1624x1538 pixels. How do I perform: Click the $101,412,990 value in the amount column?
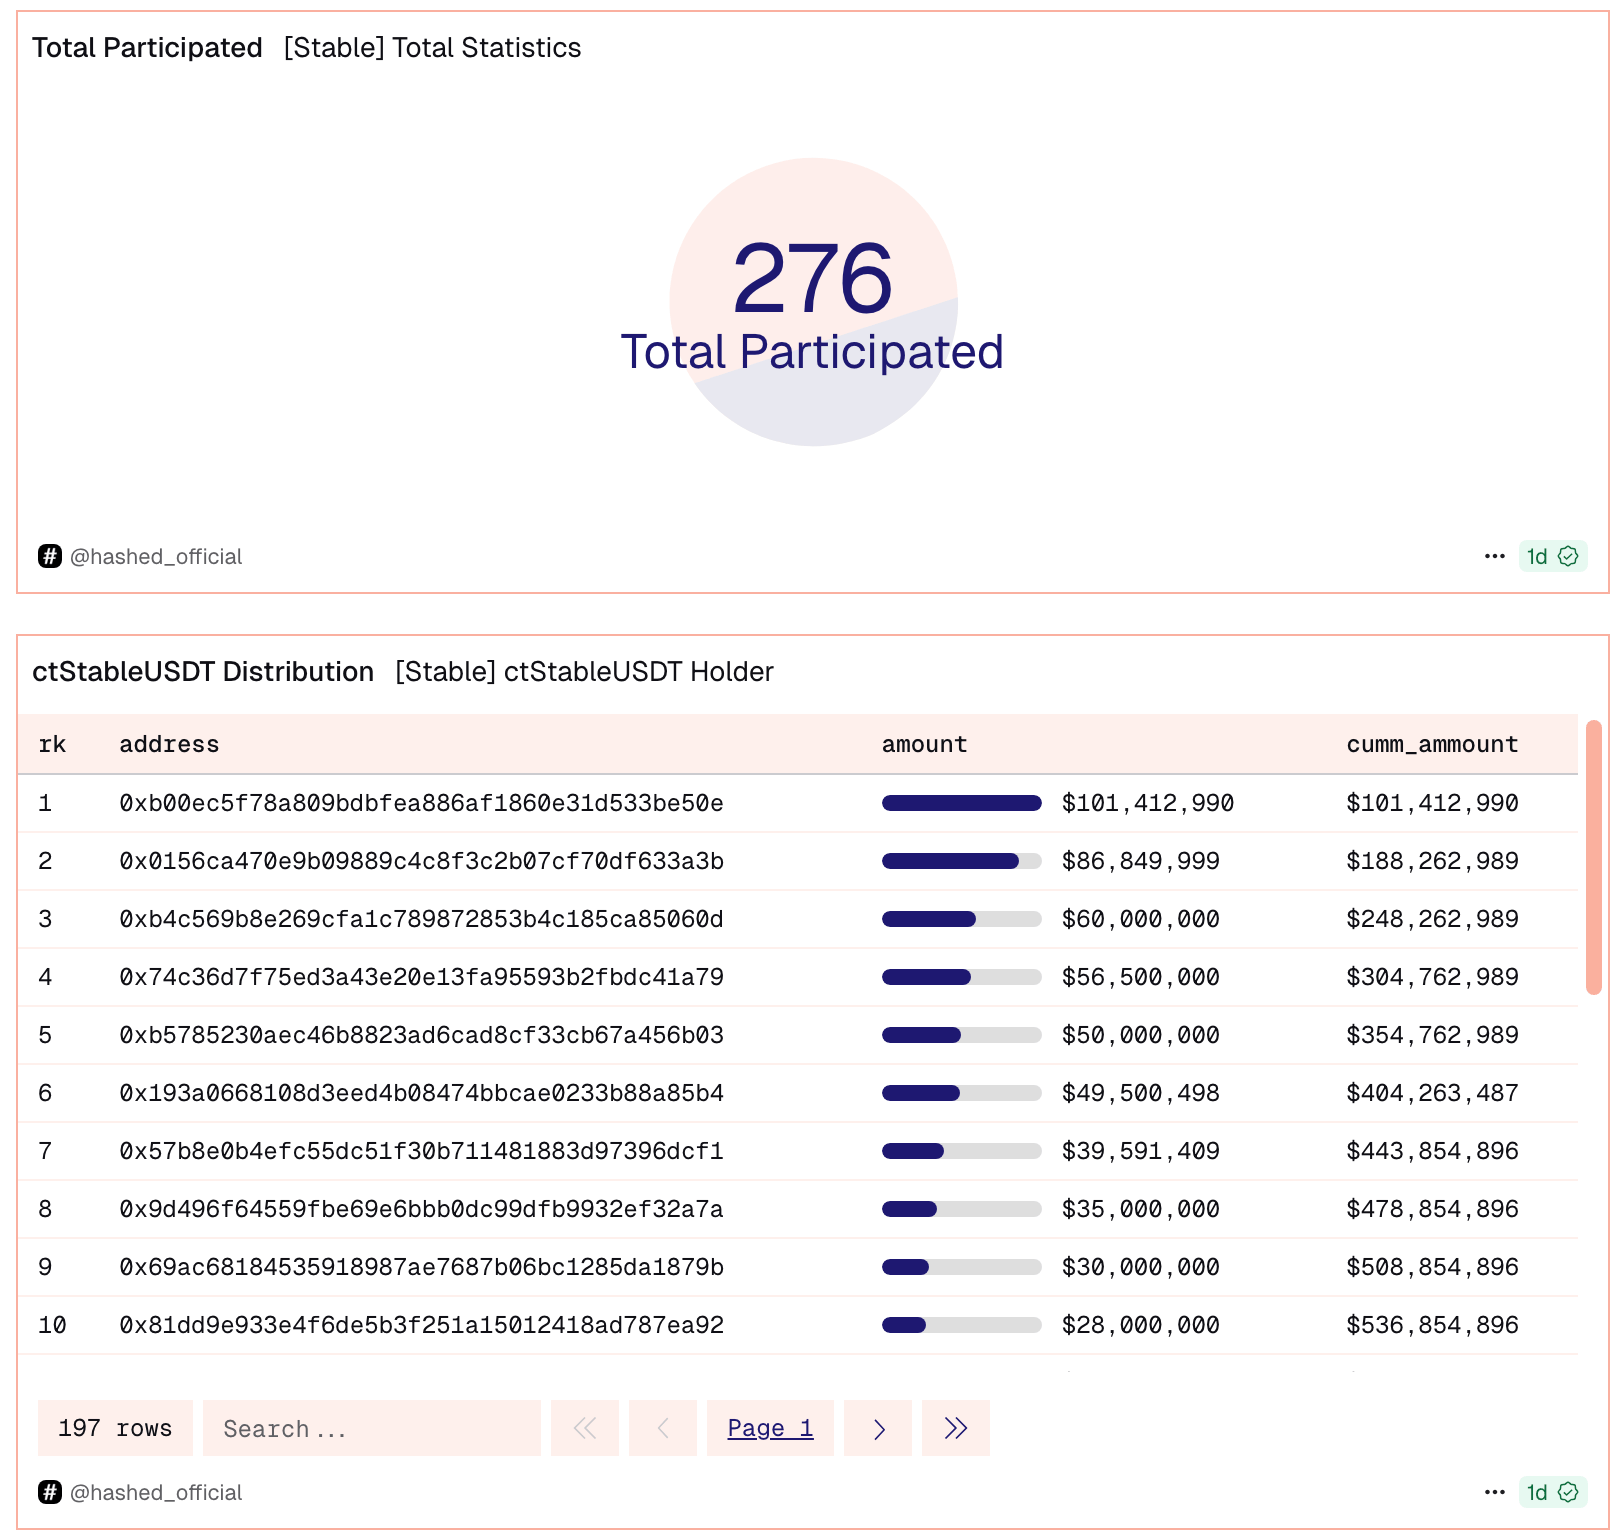tap(1148, 803)
